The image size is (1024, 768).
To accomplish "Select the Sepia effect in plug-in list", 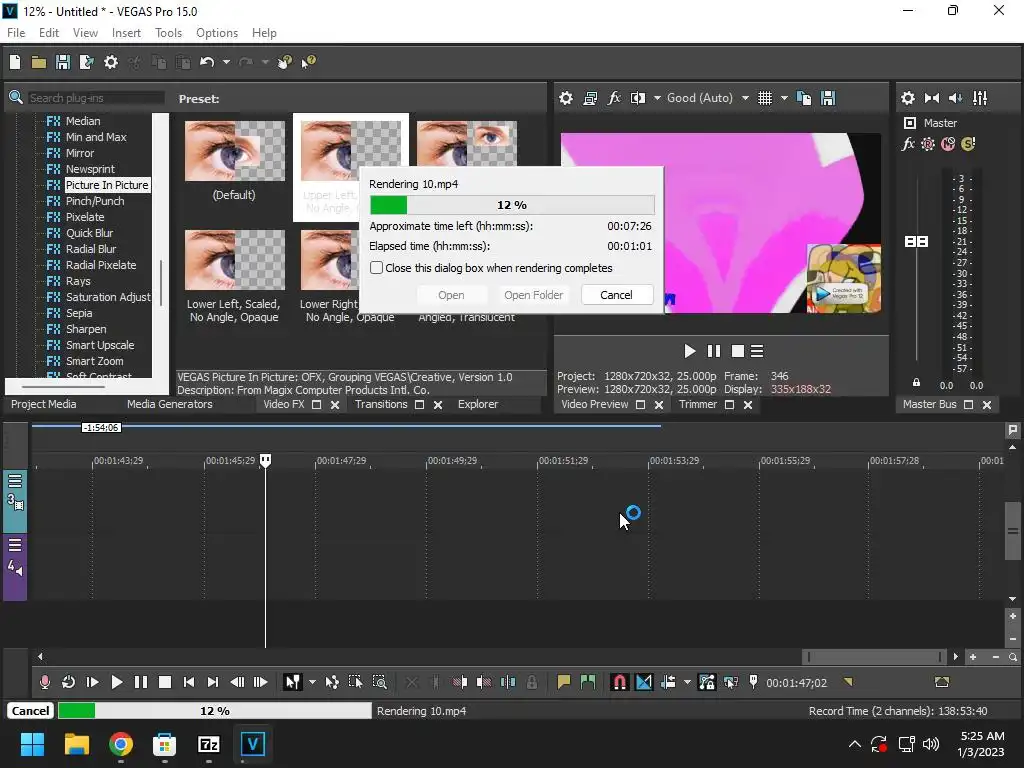I will (78, 313).
